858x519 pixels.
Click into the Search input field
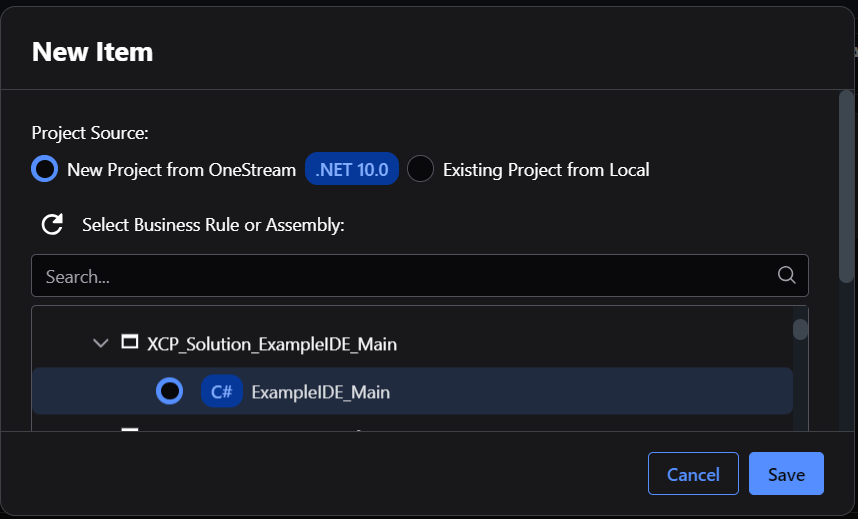[420, 275]
